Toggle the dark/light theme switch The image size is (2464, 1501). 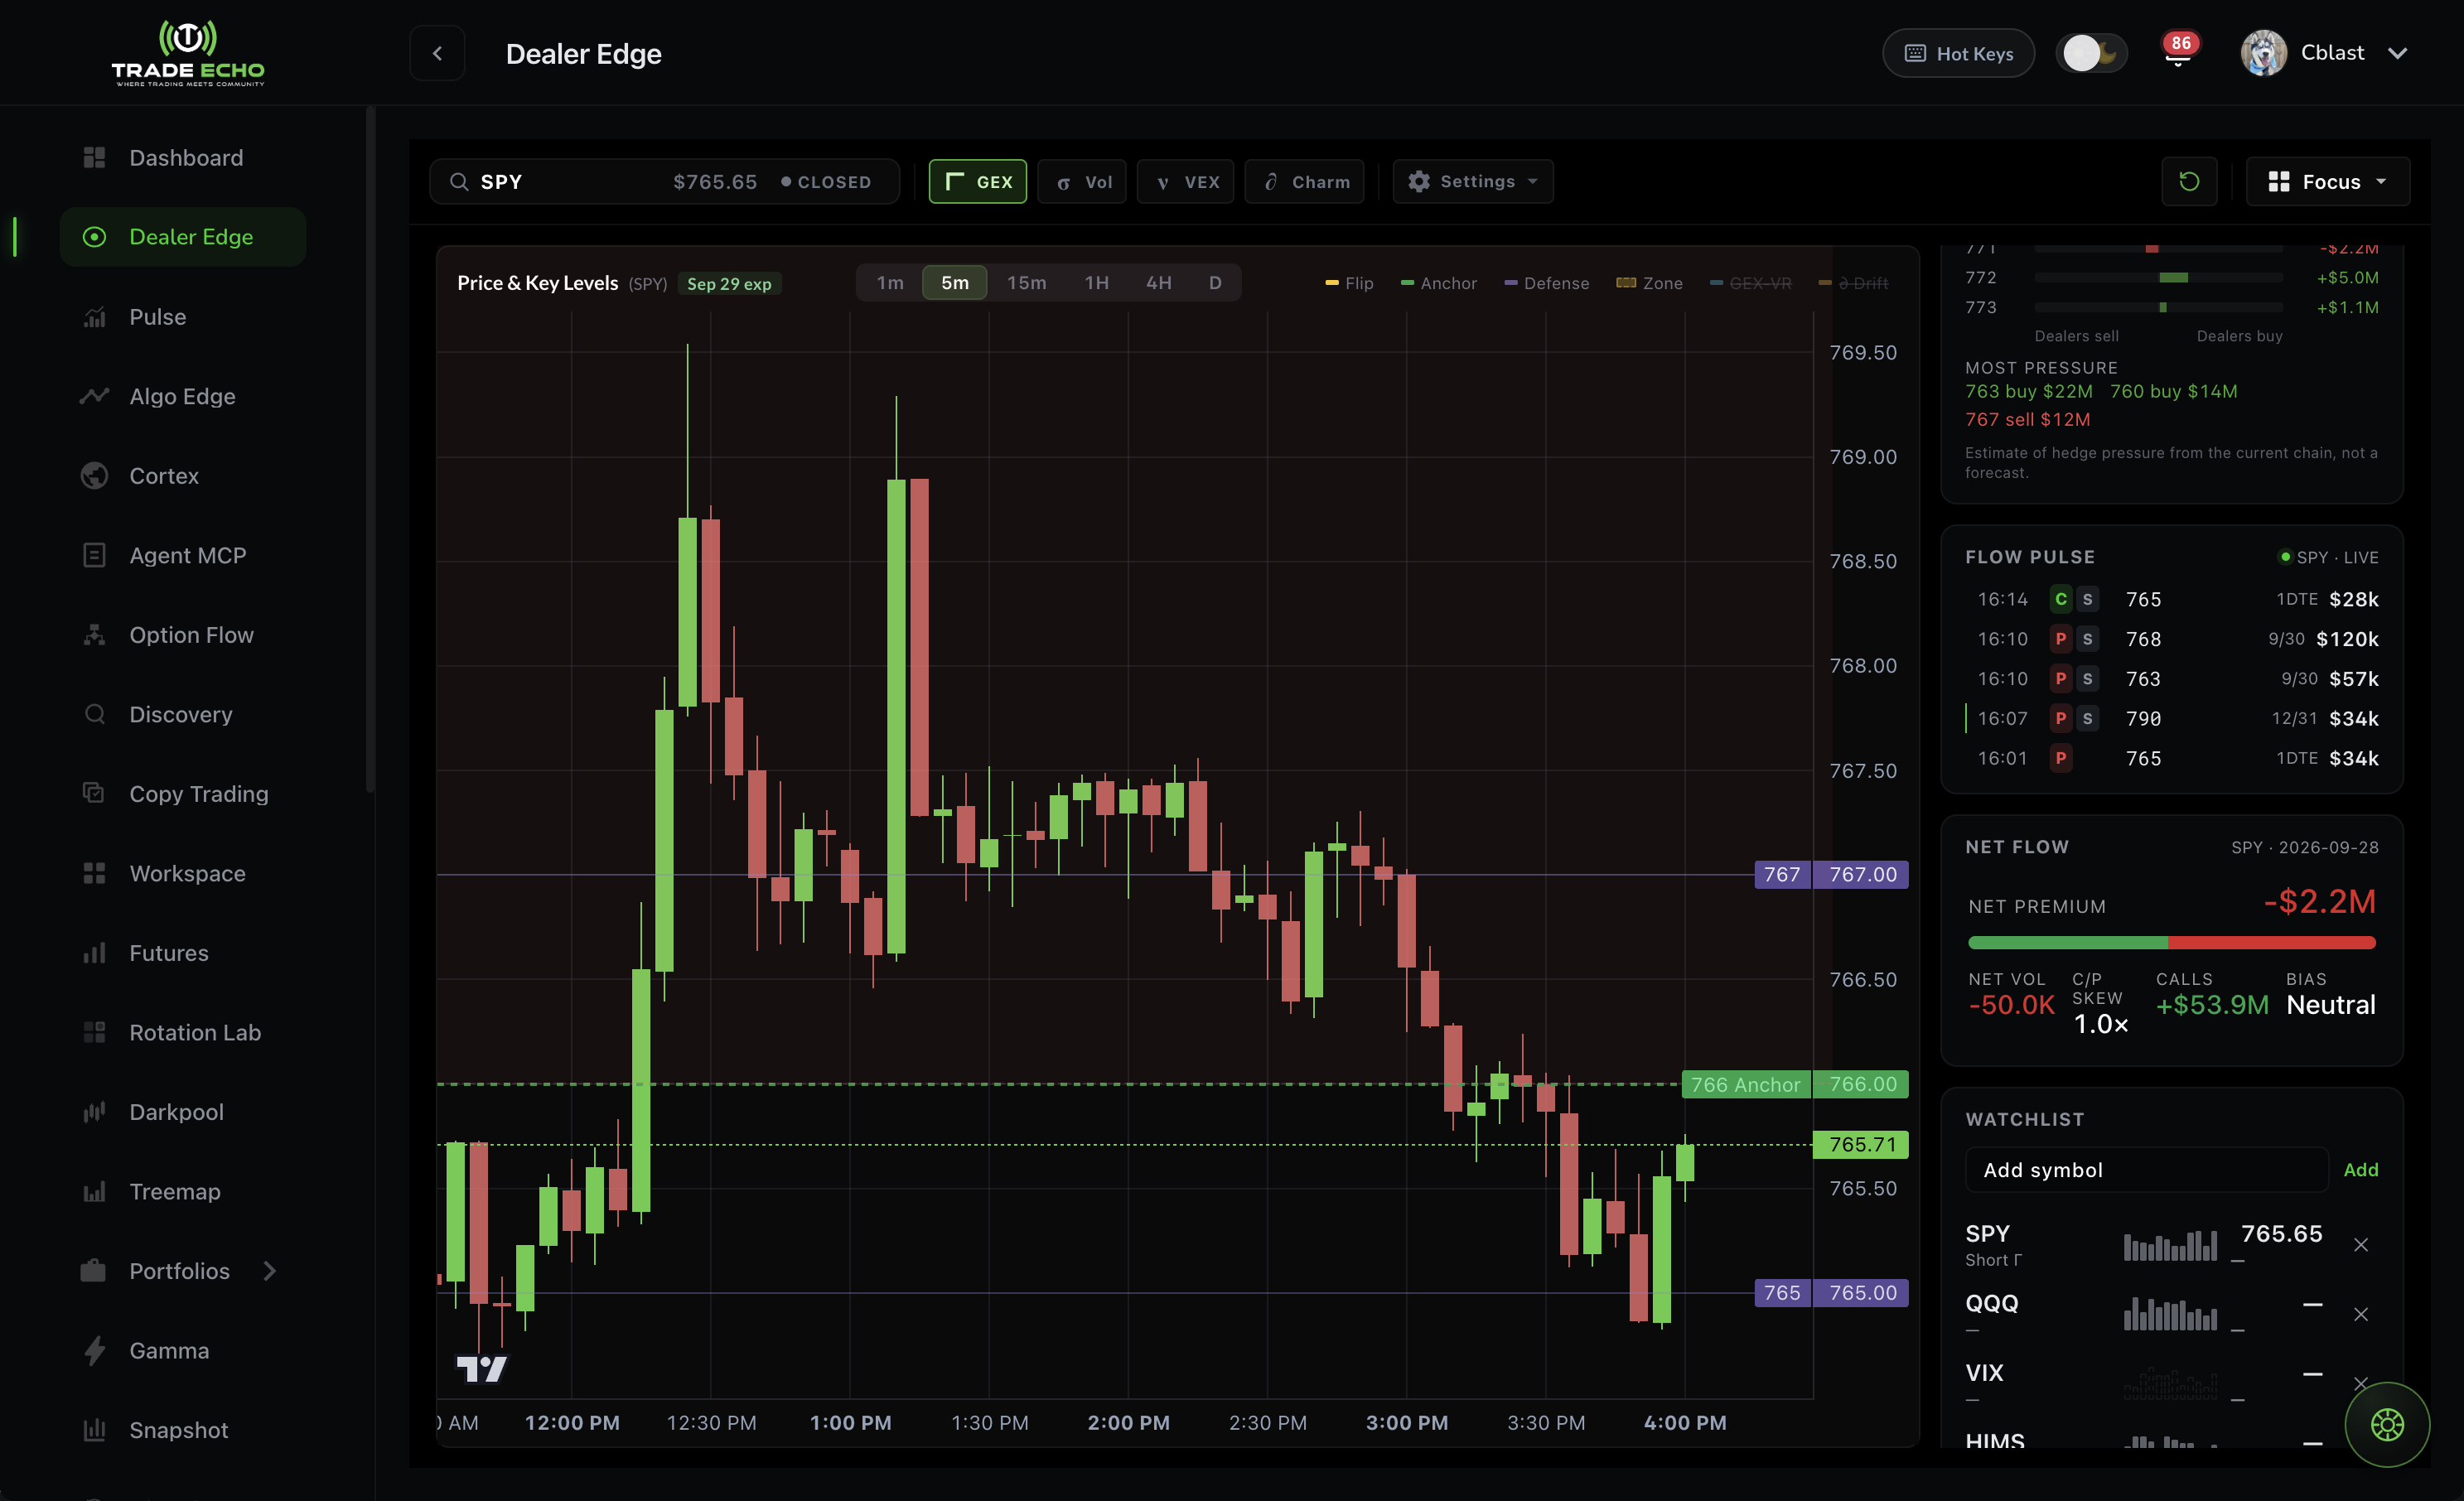click(2091, 53)
